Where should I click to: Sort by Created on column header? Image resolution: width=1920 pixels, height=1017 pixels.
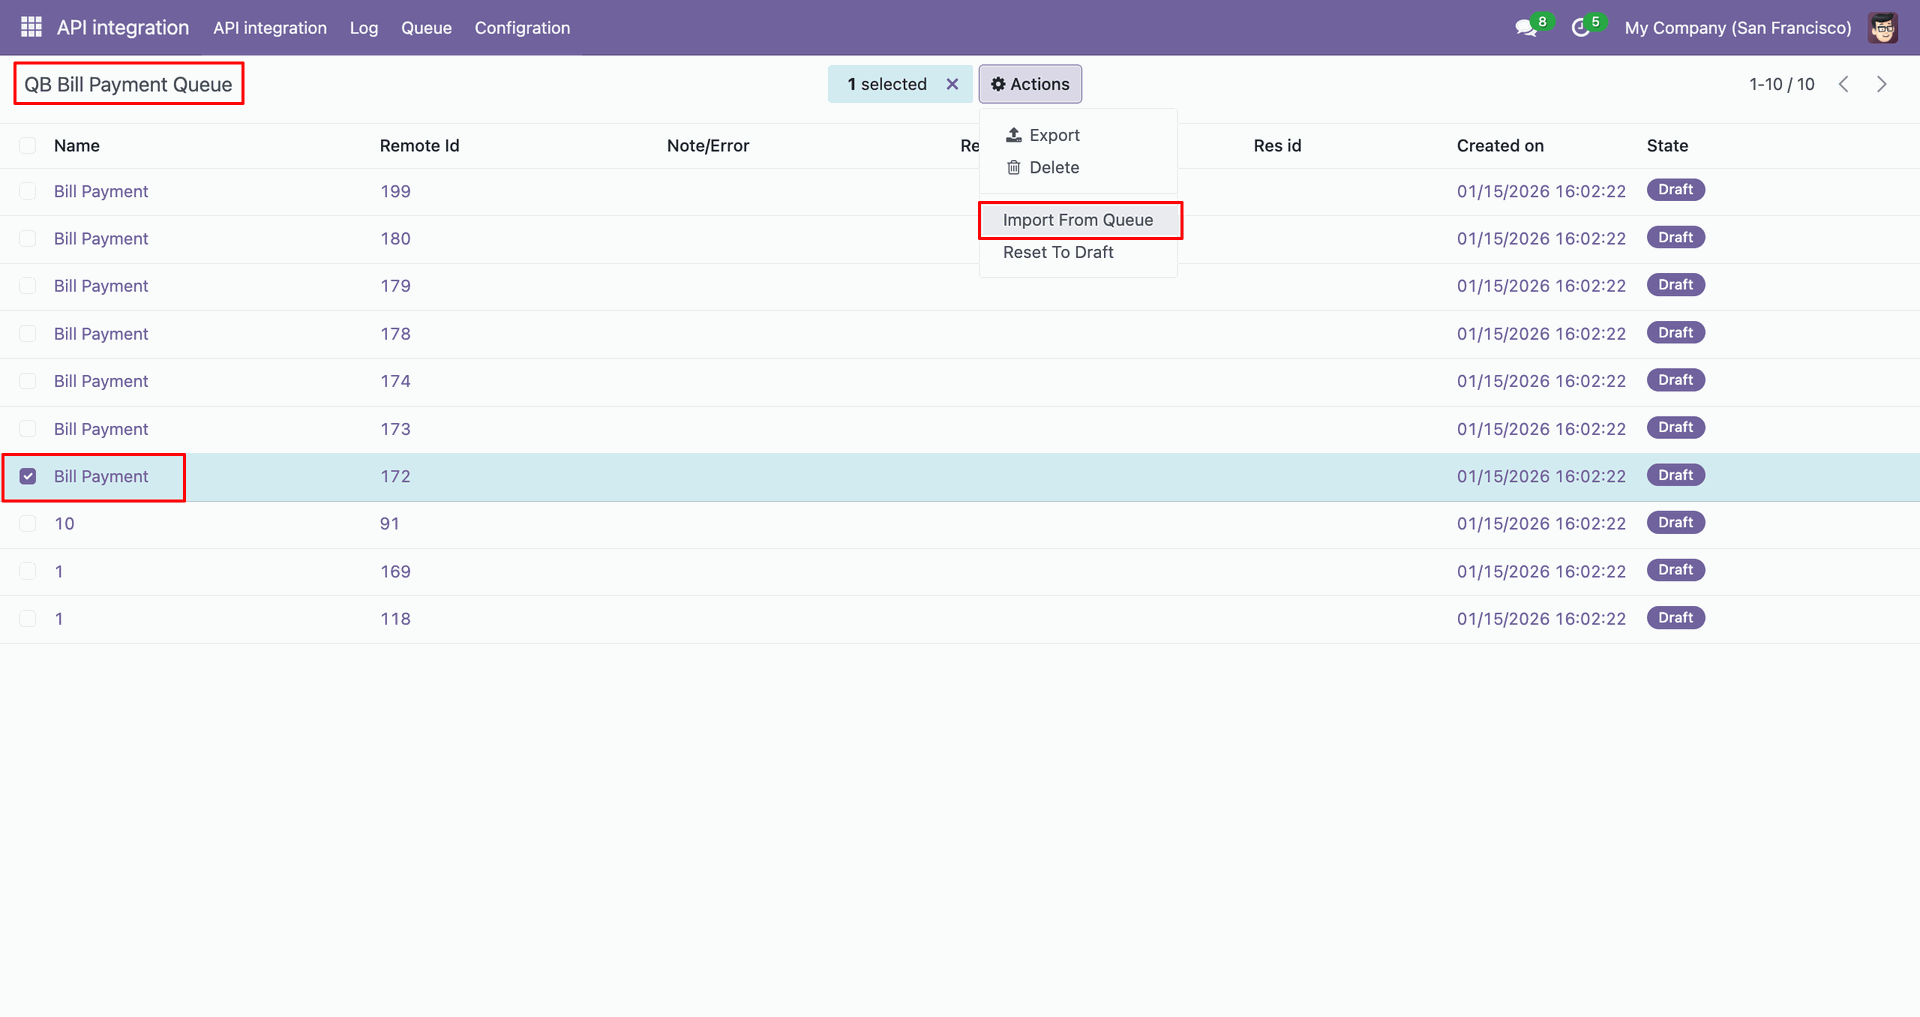point(1500,146)
